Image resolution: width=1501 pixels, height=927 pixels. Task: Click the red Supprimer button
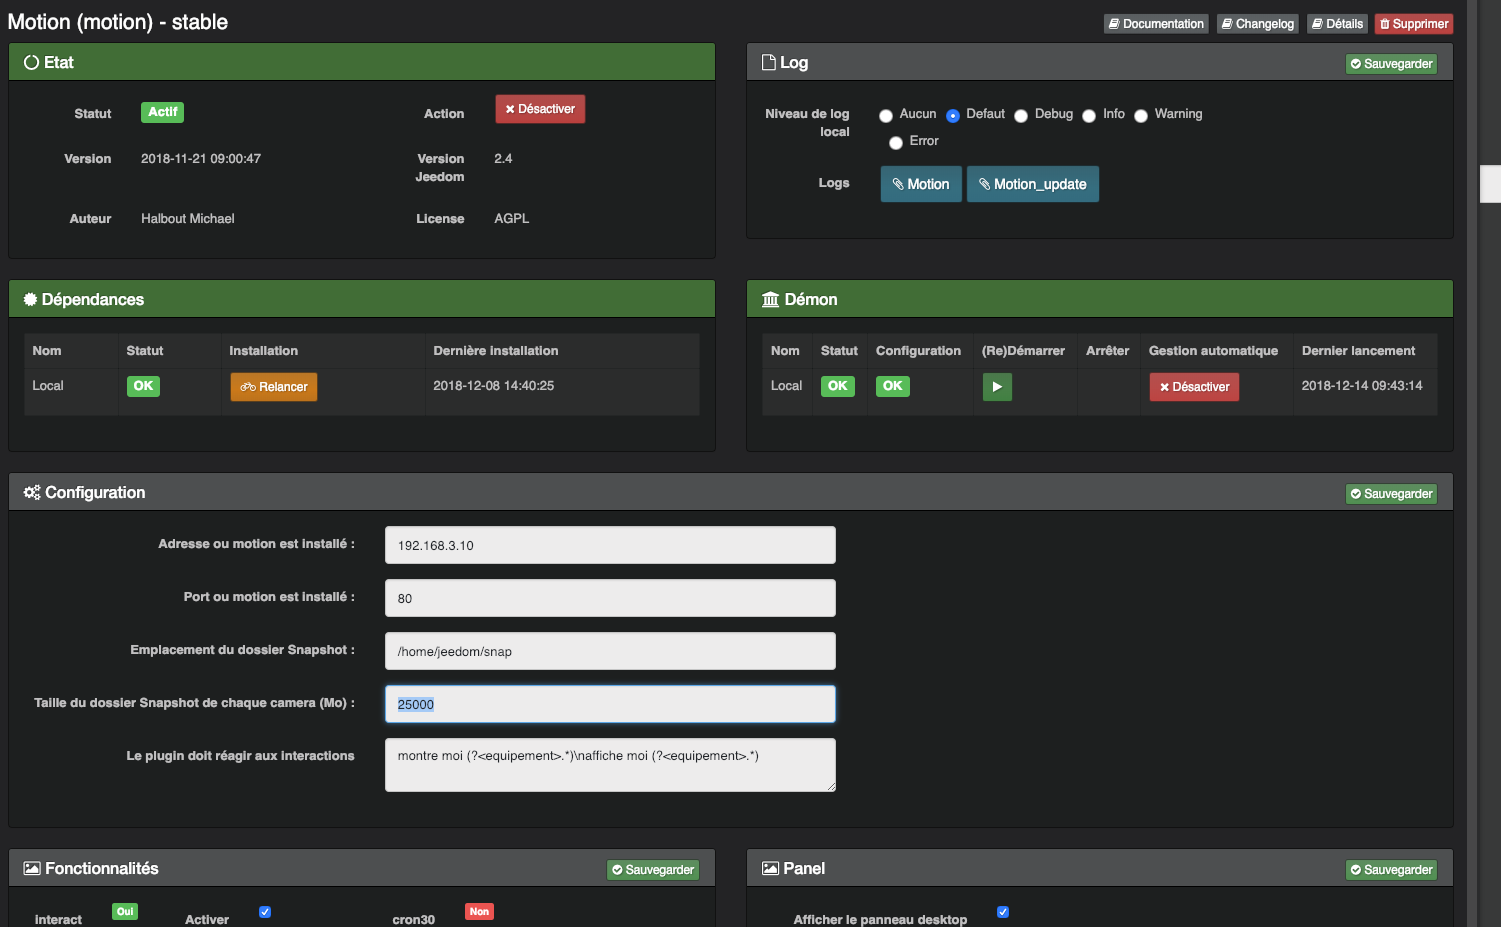coord(1414,24)
